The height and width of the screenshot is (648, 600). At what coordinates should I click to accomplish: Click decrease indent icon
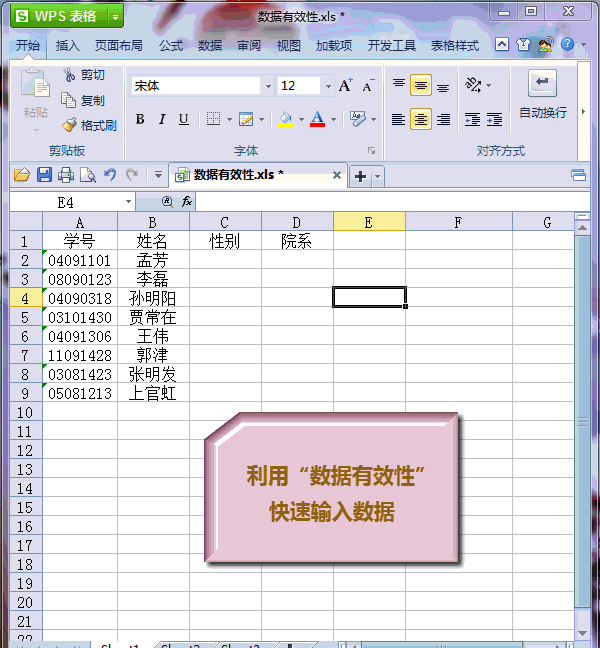(x=472, y=119)
